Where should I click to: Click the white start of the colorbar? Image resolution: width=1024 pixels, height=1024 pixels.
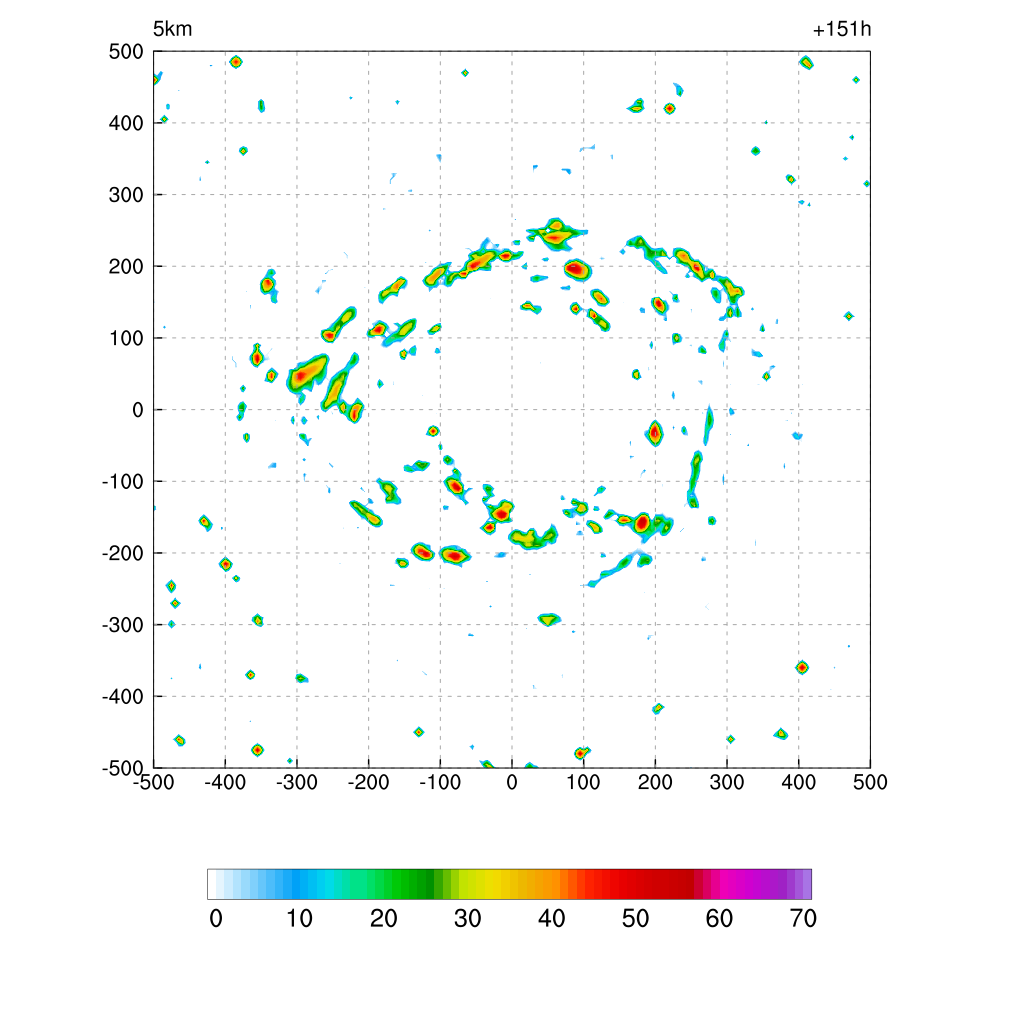coord(212,884)
